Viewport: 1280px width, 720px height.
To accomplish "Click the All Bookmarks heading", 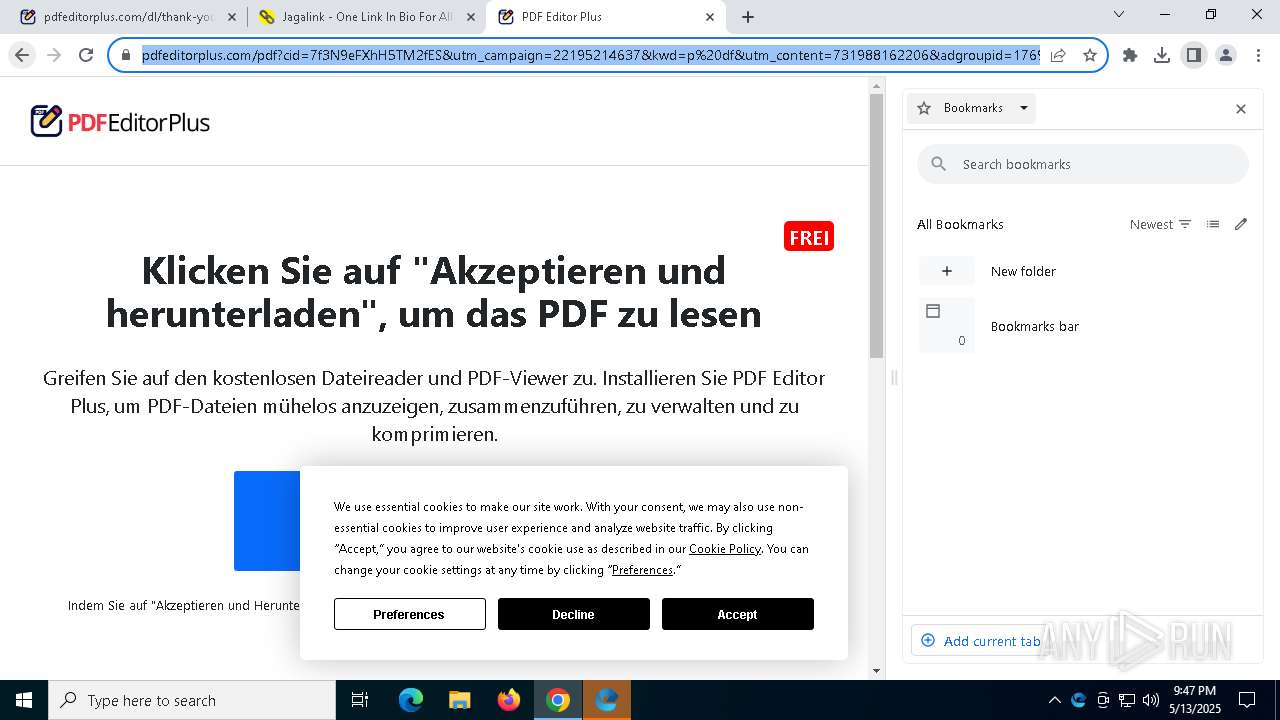I will click(960, 224).
